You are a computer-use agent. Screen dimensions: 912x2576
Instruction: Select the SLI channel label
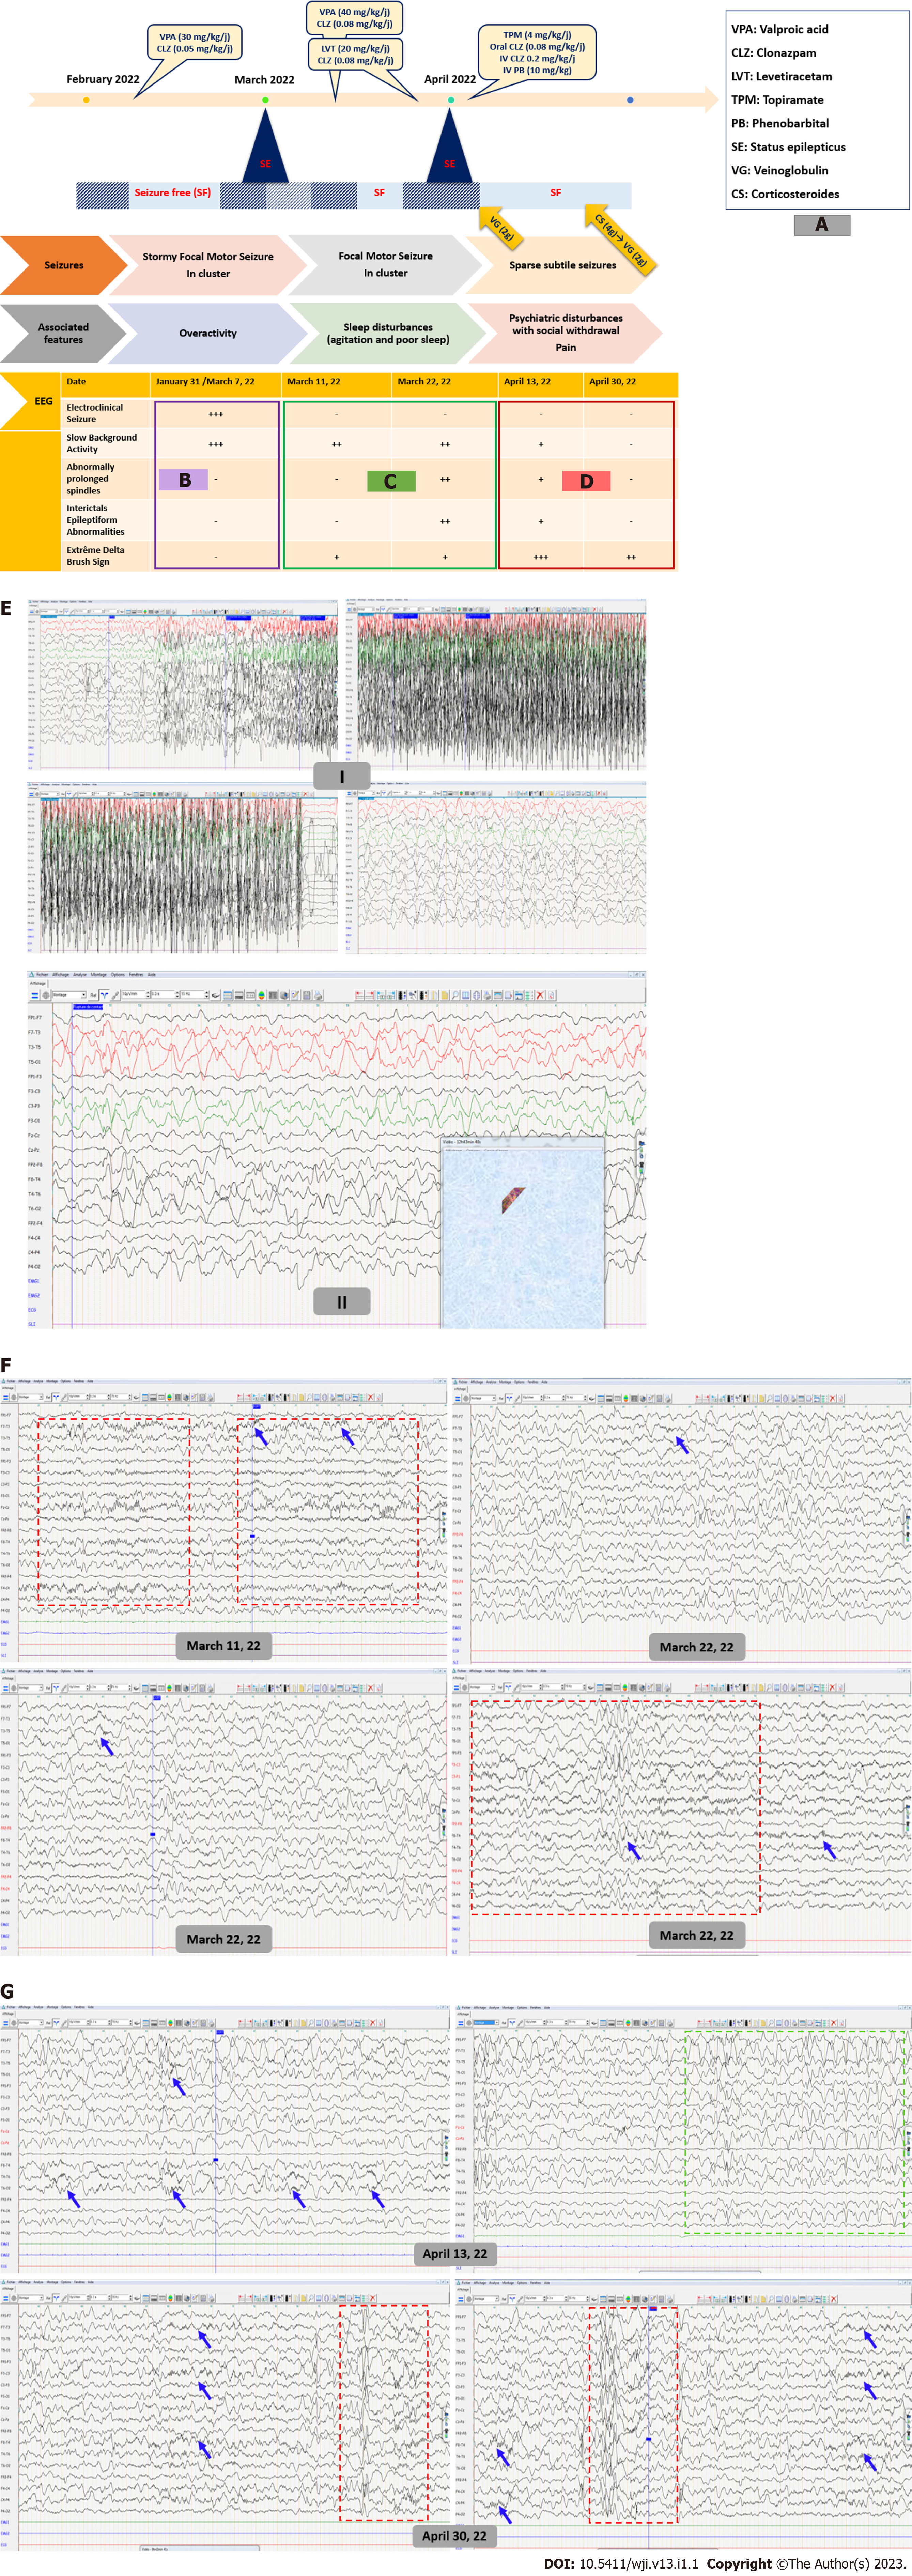[x=32, y=1324]
